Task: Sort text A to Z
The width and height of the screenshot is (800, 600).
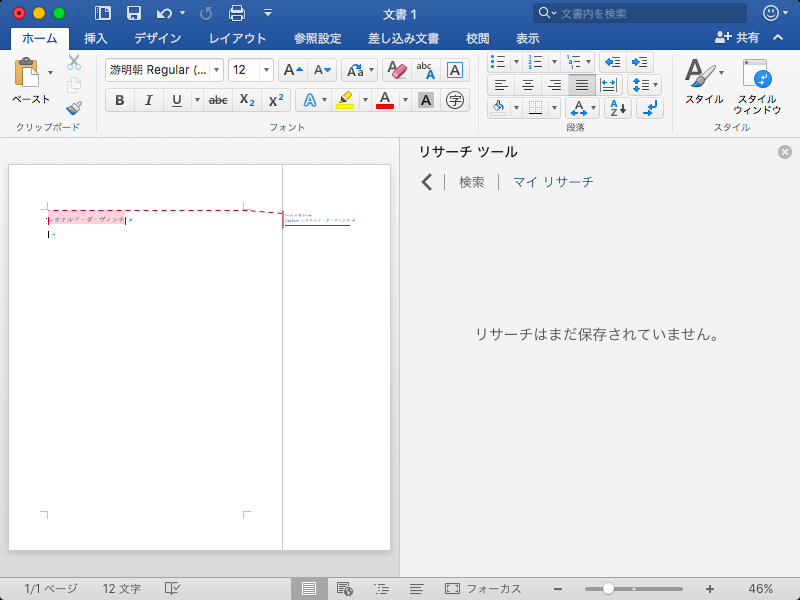Action: coord(618,108)
